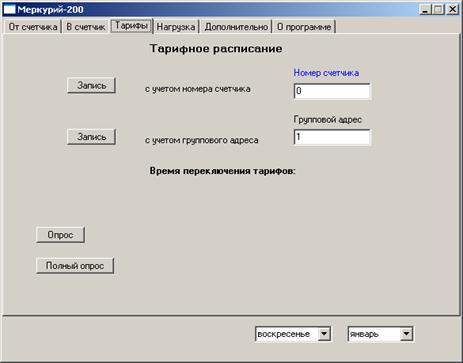The width and height of the screenshot is (463, 363).
Task: Click the «Групповой адрес» label
Action: click(x=328, y=119)
